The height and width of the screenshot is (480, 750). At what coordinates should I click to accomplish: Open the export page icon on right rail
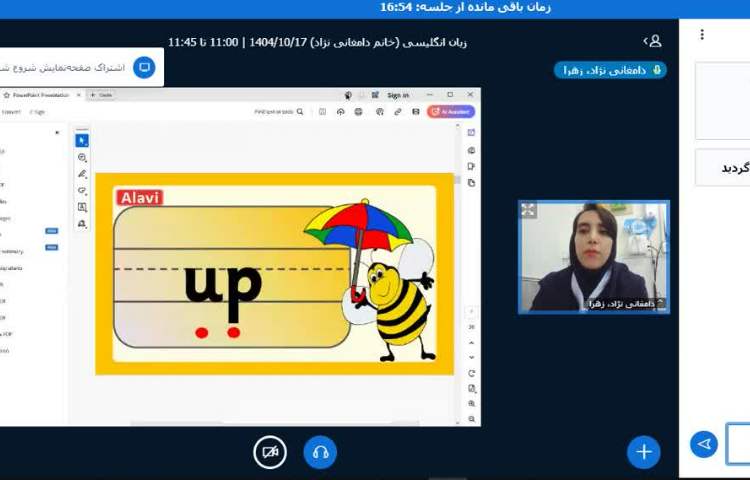tap(471, 166)
